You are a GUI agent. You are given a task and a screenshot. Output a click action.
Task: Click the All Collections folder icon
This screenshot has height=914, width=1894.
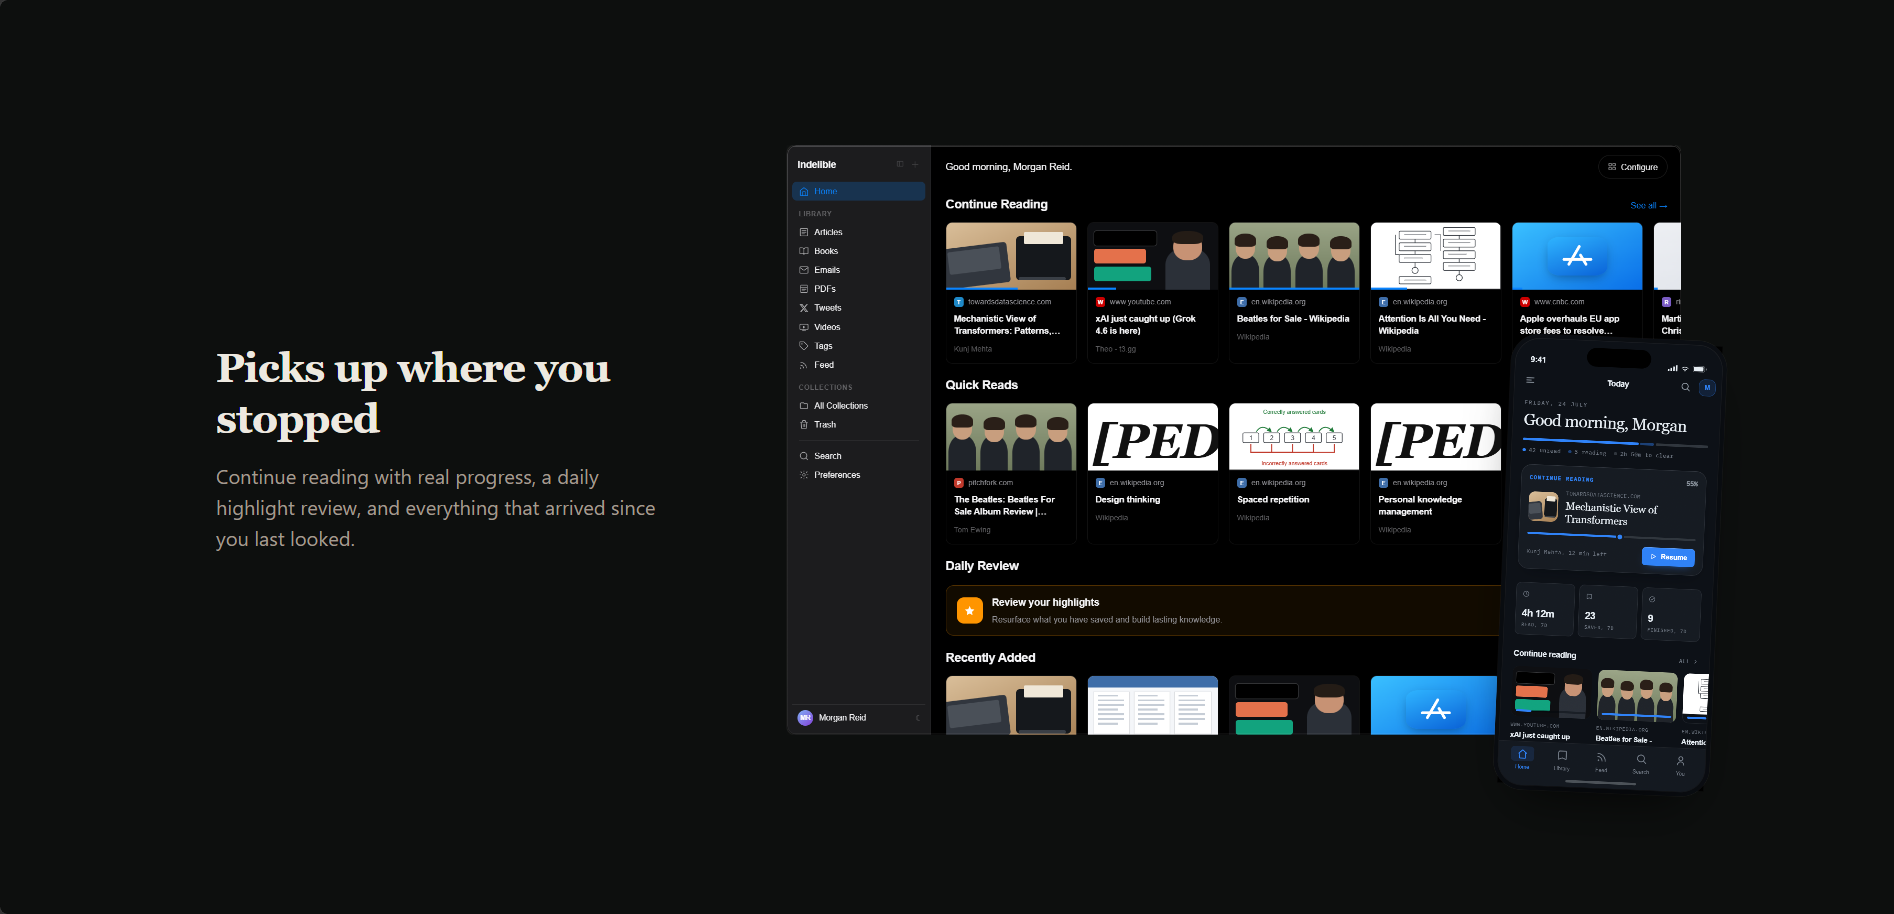coord(804,406)
